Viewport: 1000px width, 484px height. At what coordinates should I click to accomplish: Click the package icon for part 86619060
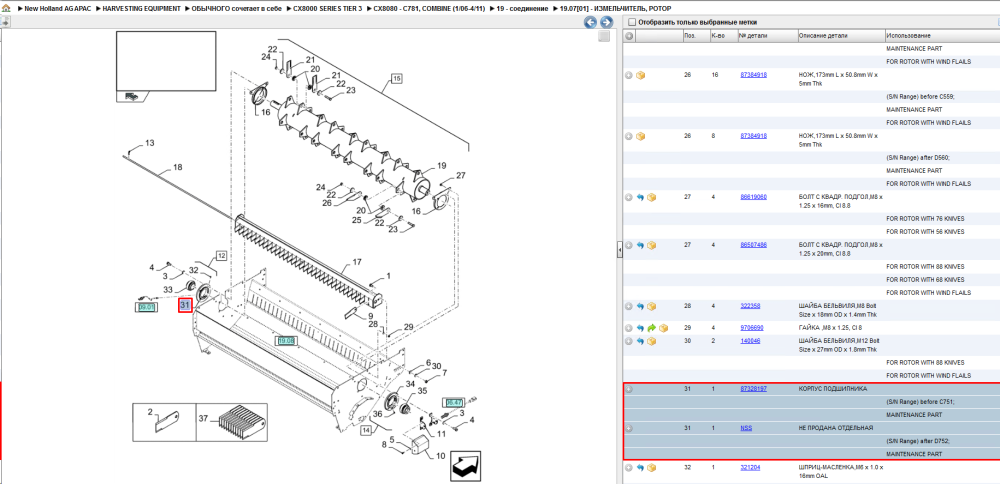pyautogui.click(x=652, y=197)
